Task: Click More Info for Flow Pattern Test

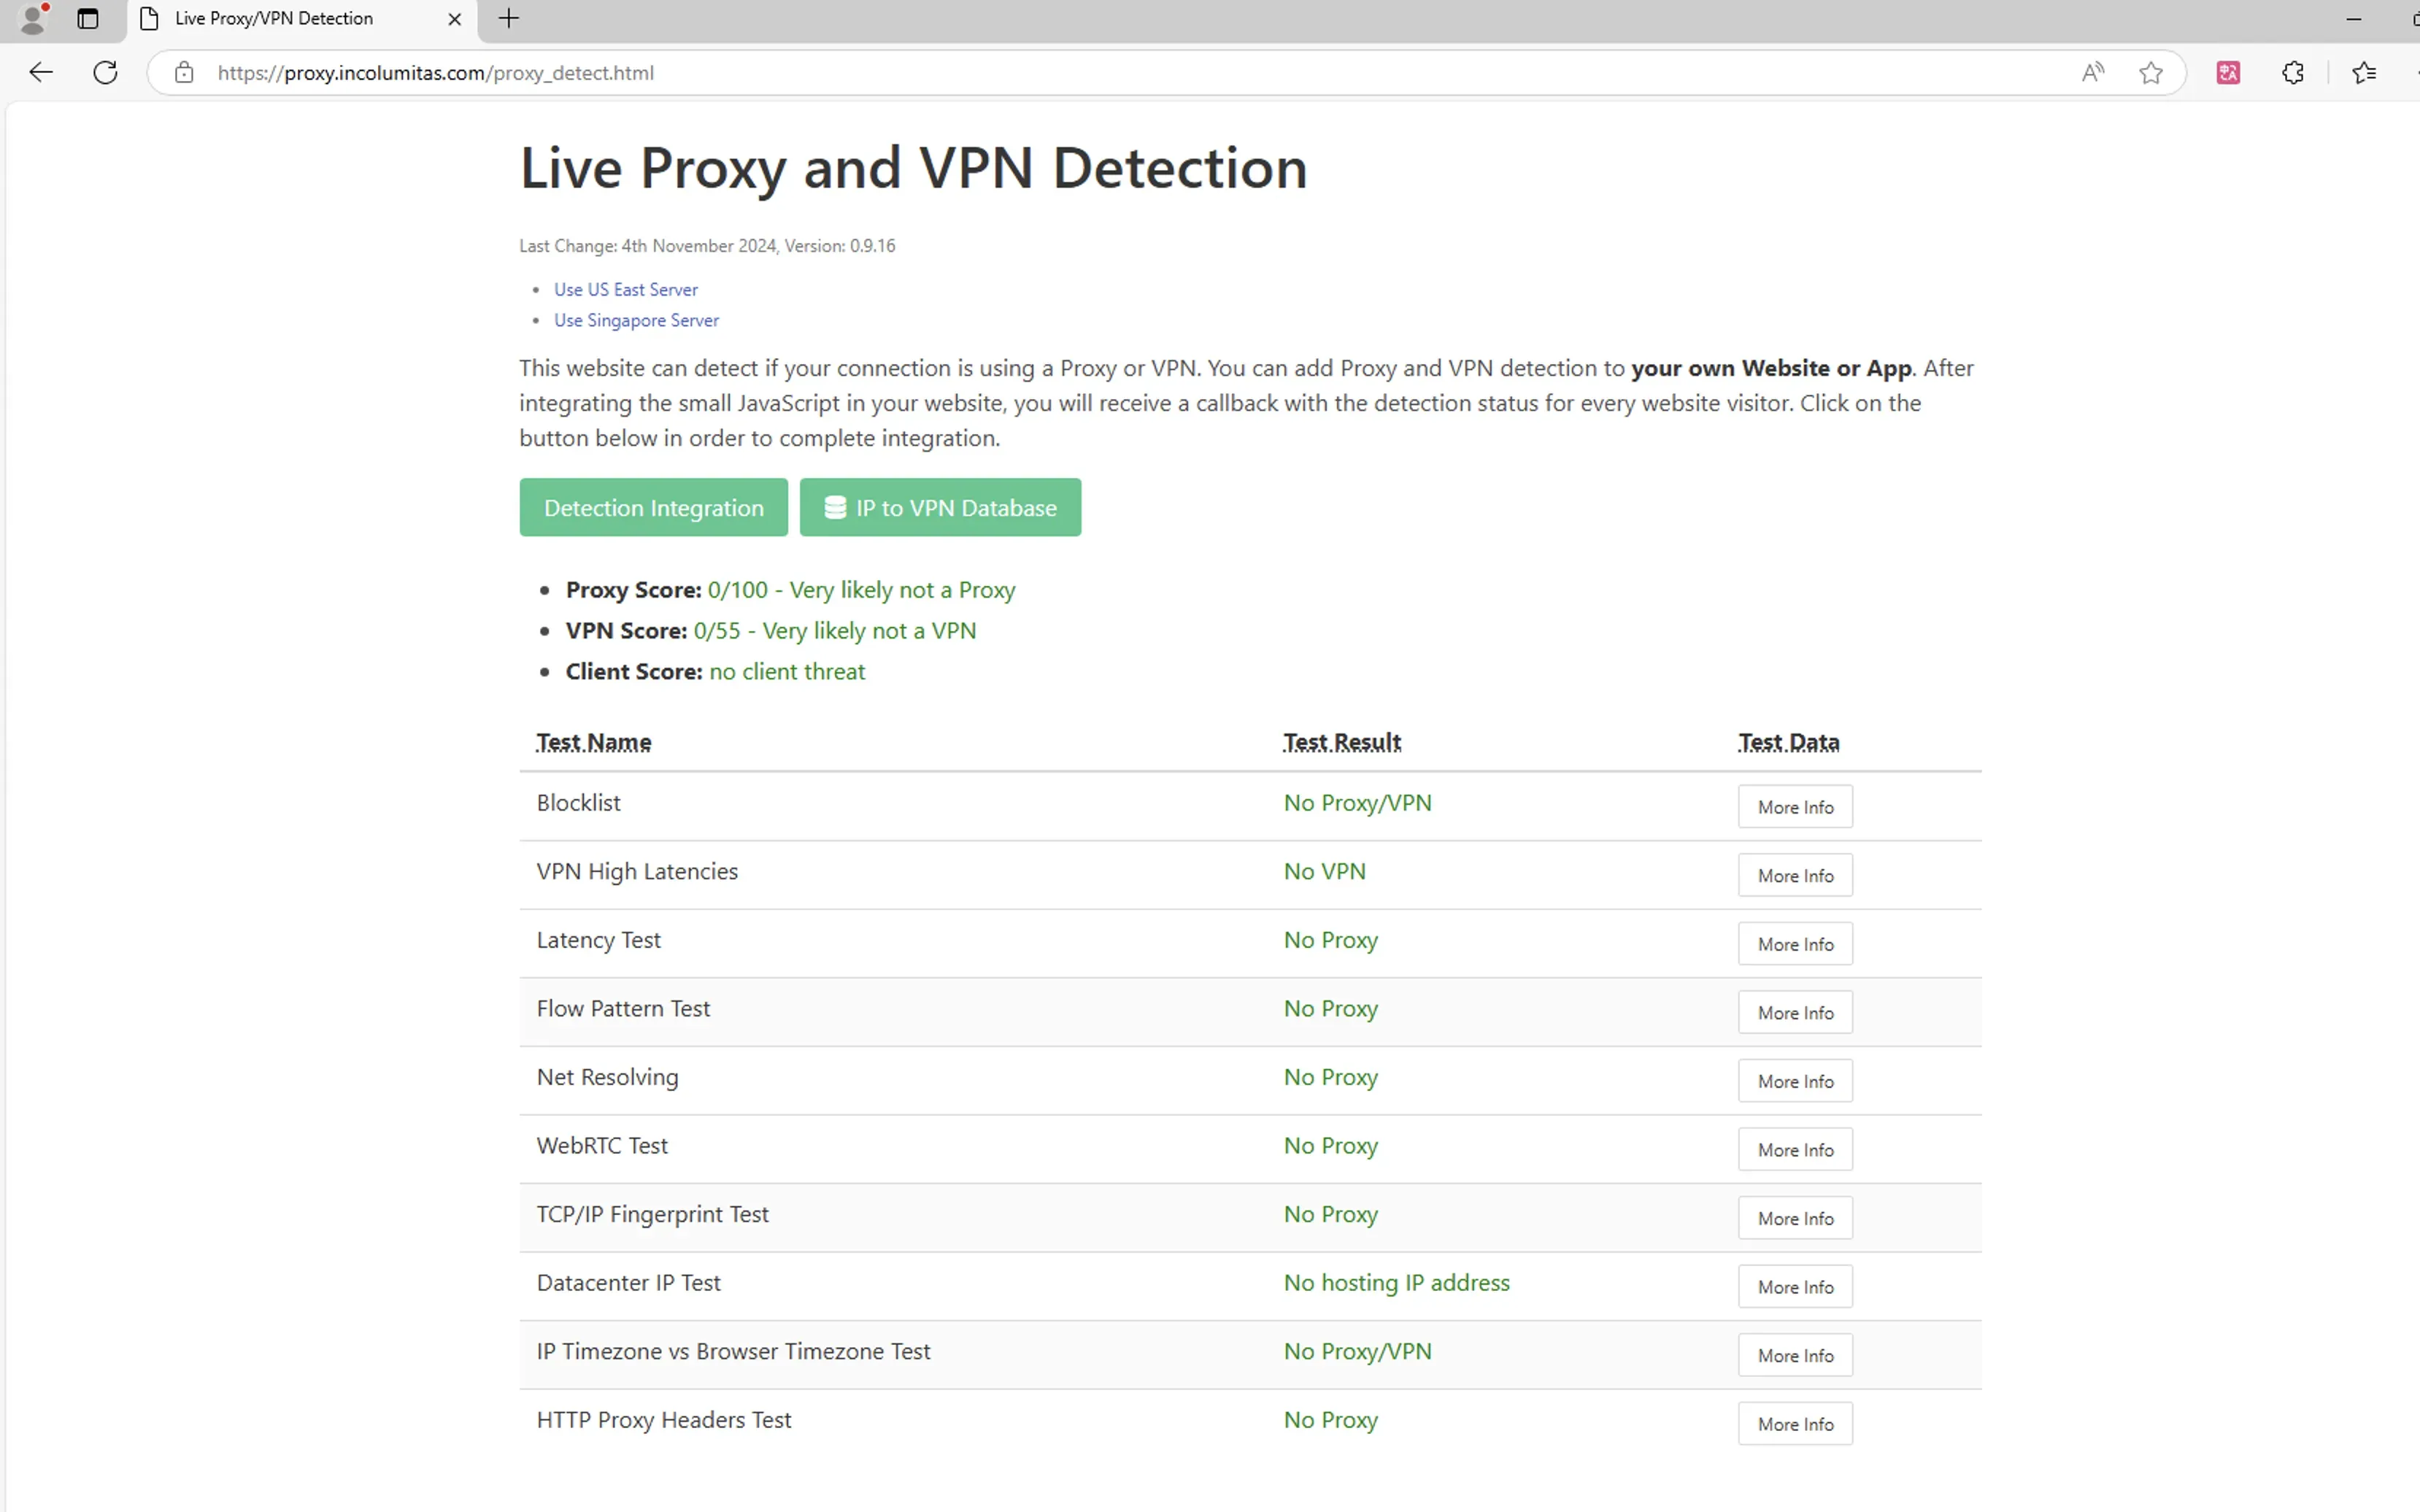Action: click(1795, 1012)
